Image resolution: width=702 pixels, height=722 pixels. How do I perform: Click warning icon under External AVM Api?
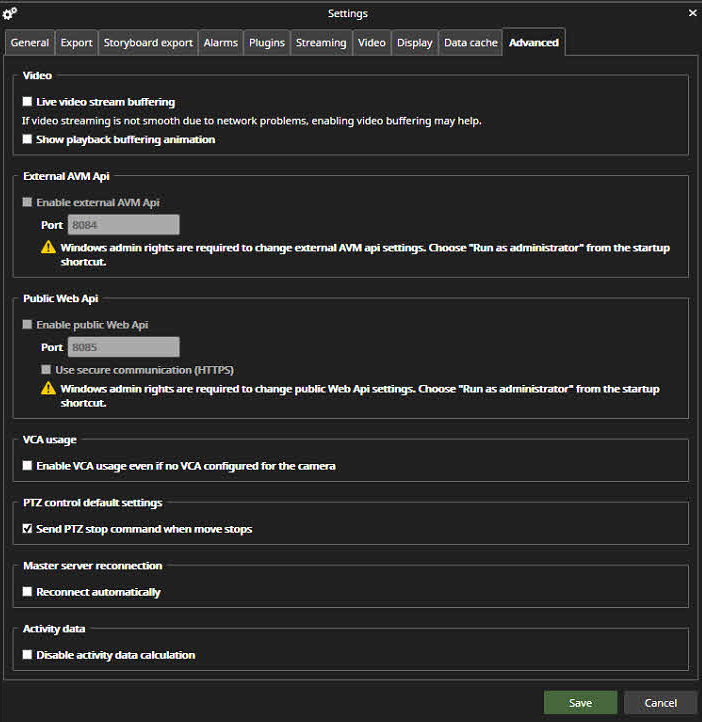coord(47,248)
